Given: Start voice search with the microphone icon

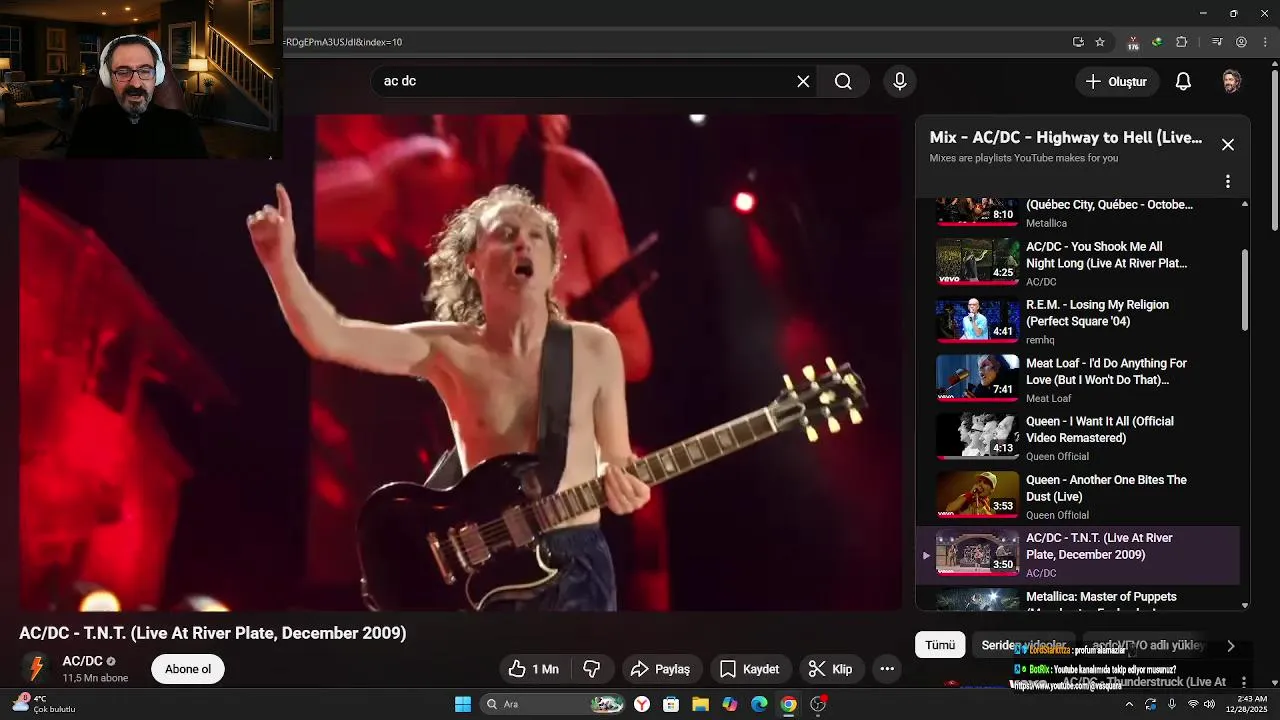Looking at the screenshot, I should [x=900, y=81].
